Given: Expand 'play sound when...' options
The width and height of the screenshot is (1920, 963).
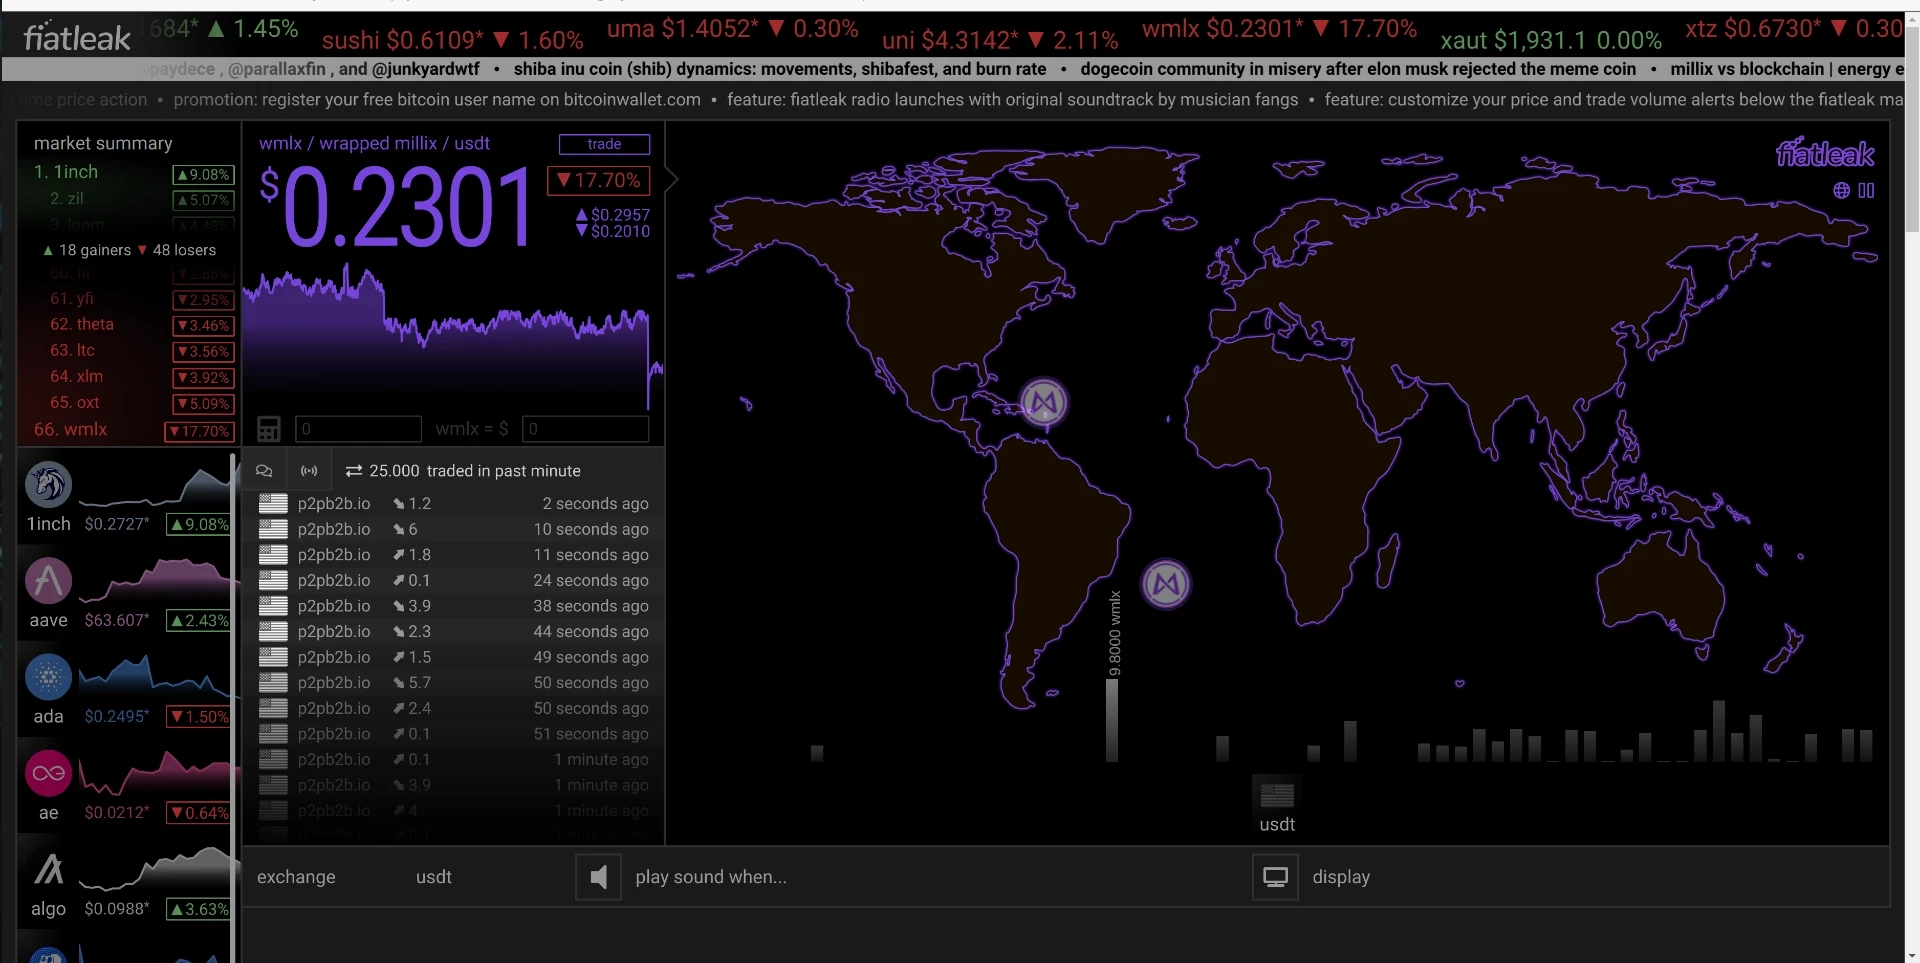Looking at the screenshot, I should click(x=711, y=877).
